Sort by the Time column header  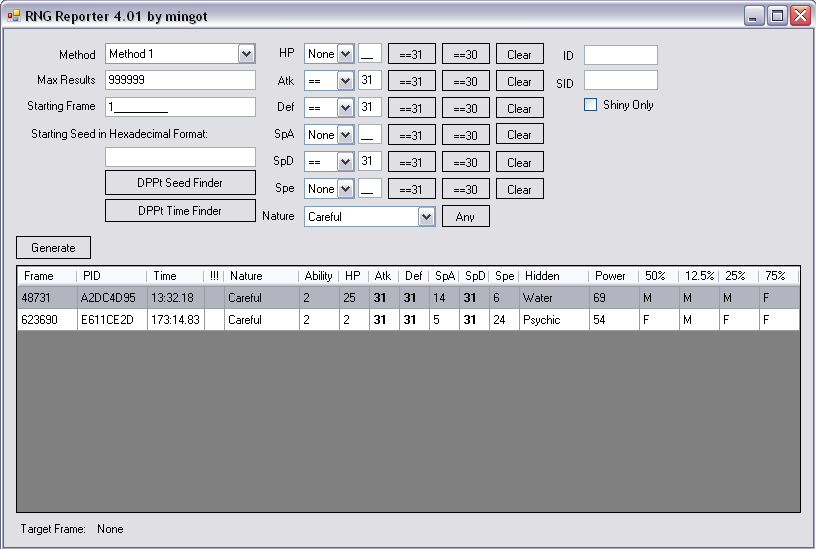[x=176, y=276]
